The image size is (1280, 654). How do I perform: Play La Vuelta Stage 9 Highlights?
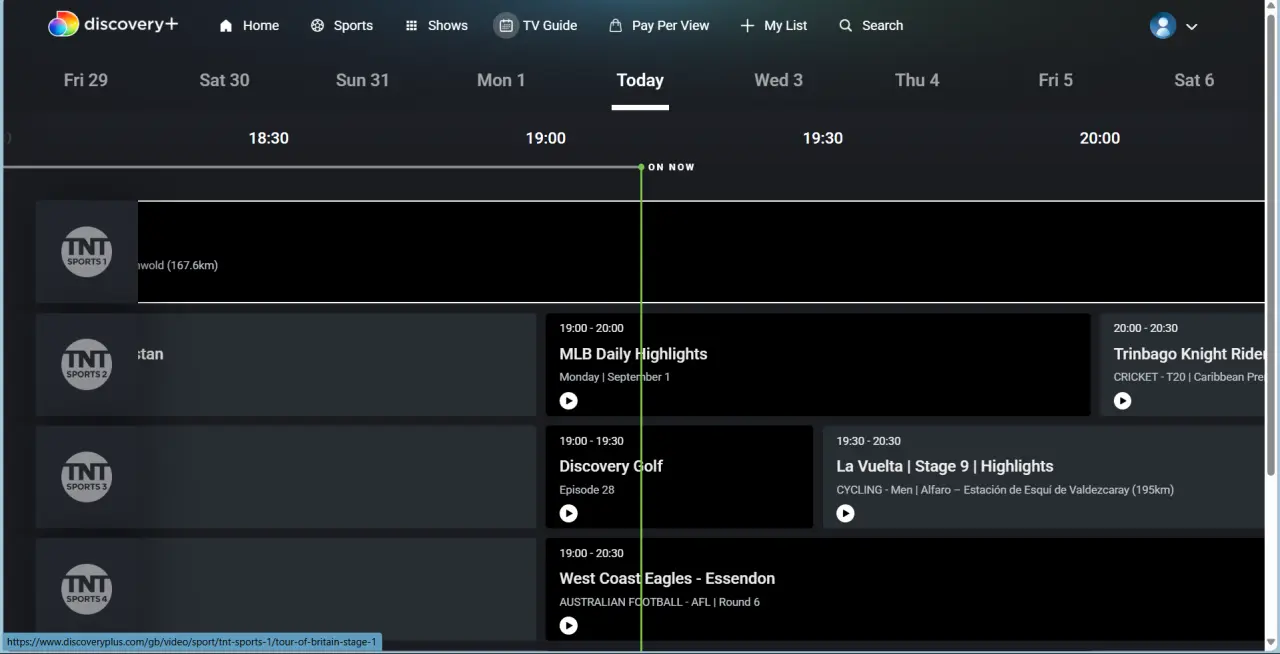click(x=846, y=513)
